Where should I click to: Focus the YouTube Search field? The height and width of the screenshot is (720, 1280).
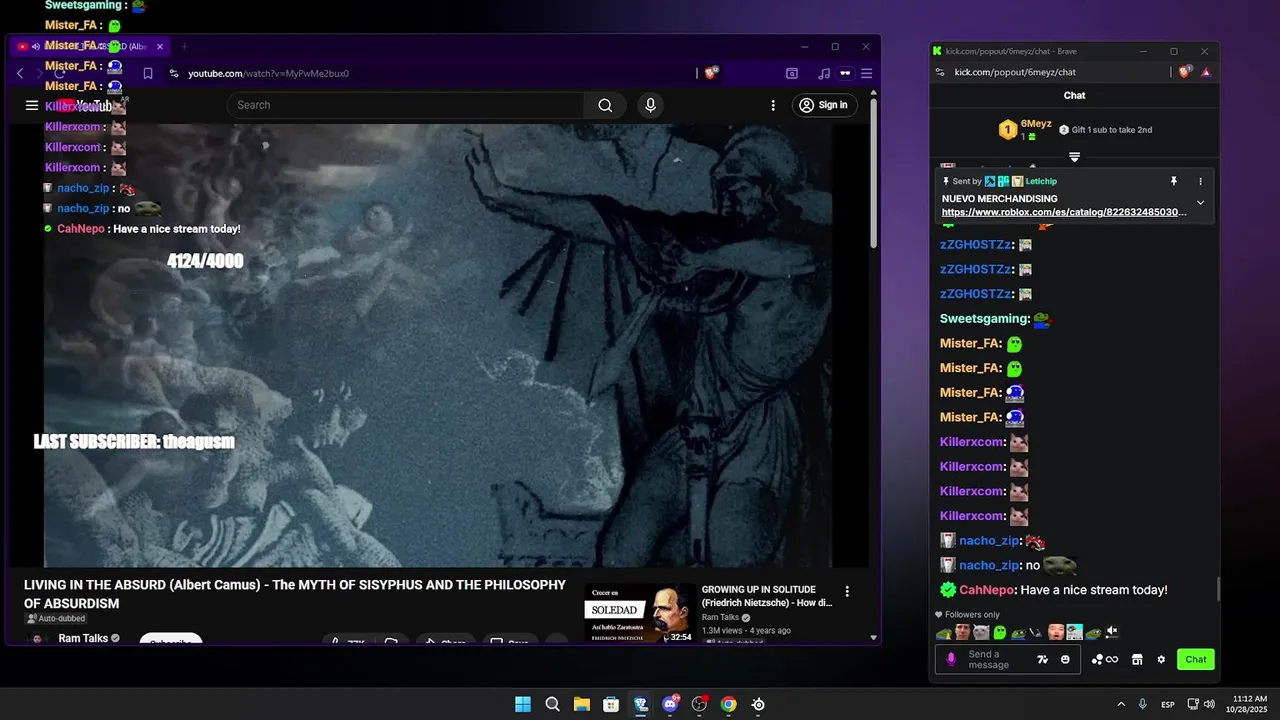click(405, 105)
